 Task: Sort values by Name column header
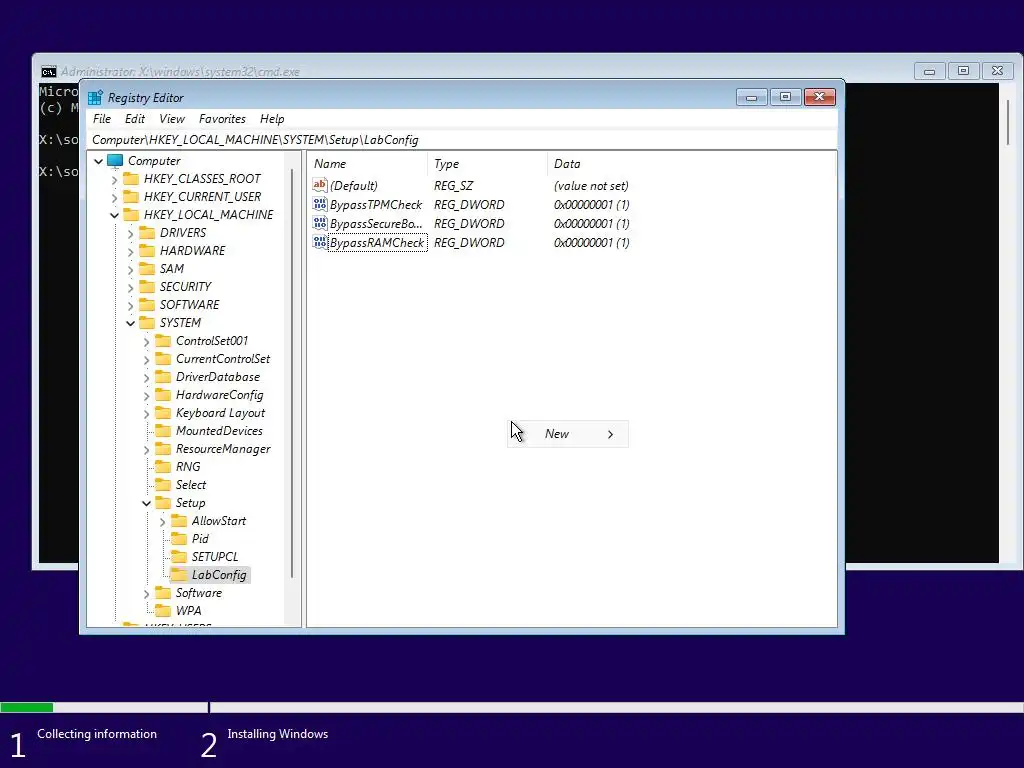[x=368, y=164]
